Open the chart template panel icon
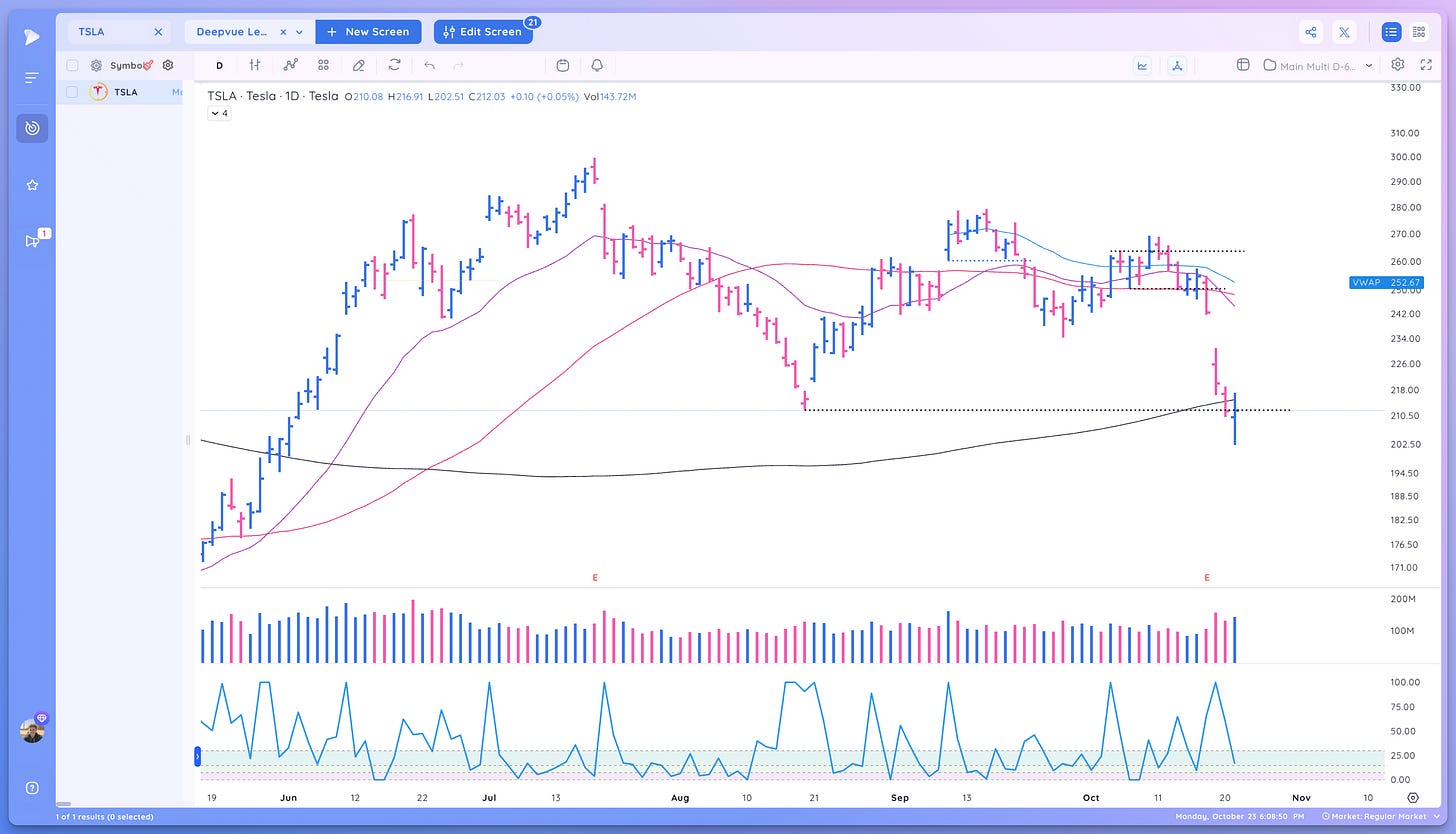Viewport: 1456px width, 834px height. (x=1243, y=65)
